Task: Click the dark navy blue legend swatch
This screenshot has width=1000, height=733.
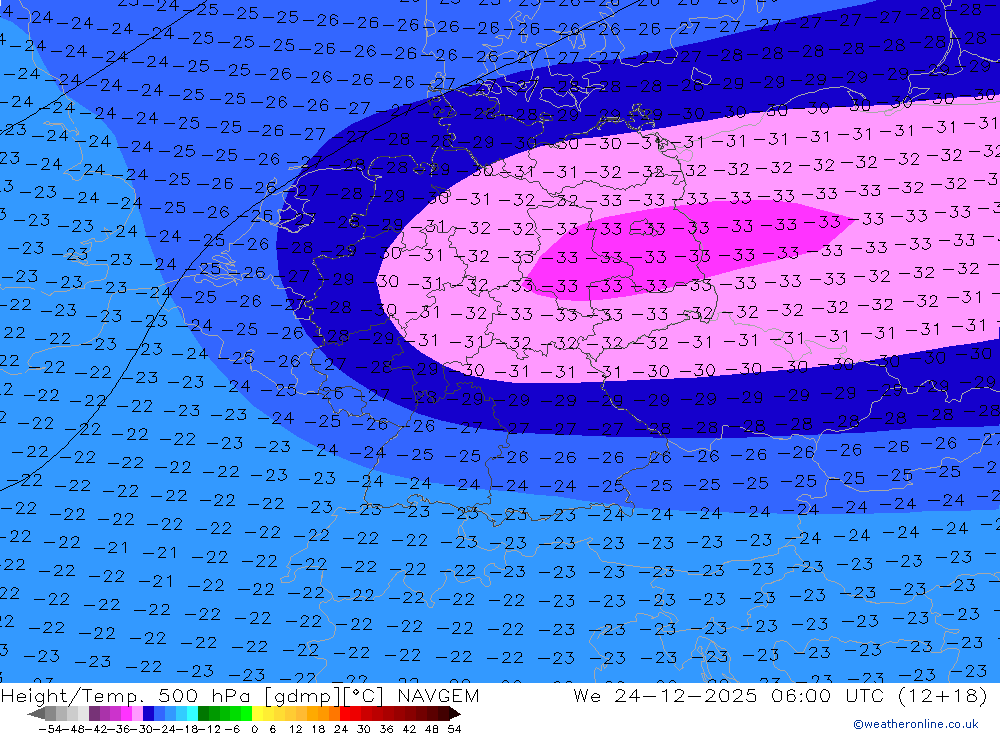Action: (x=148, y=713)
